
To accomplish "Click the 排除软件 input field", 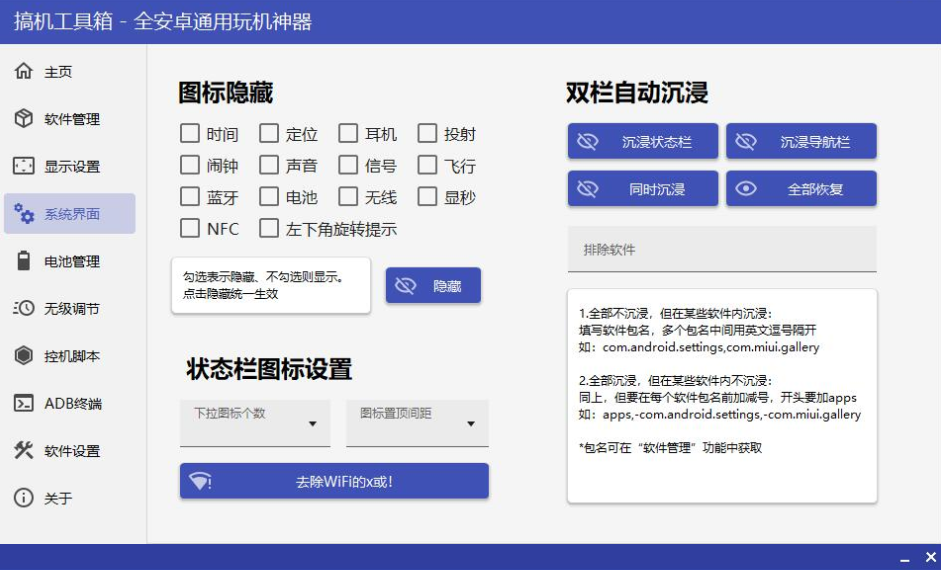I will (722, 249).
